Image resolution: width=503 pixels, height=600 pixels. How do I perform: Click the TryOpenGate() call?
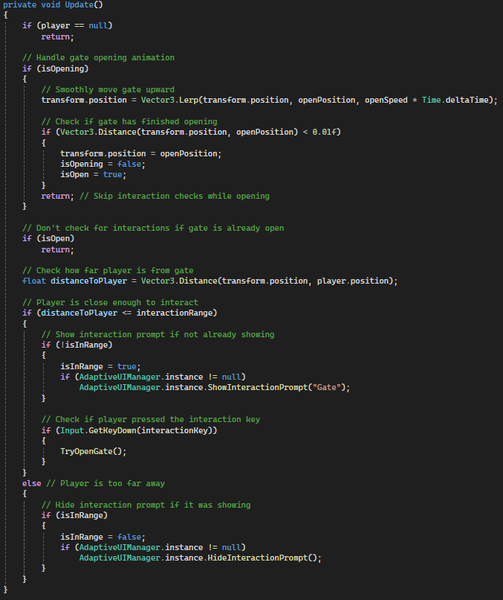[93, 451]
